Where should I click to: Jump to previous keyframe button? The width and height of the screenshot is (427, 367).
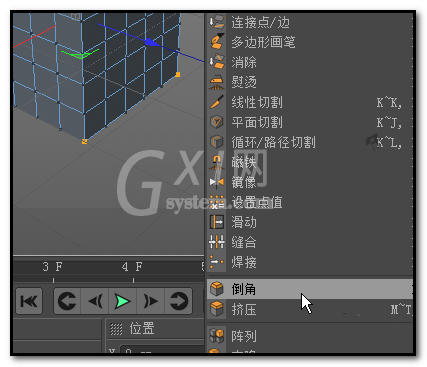67,301
